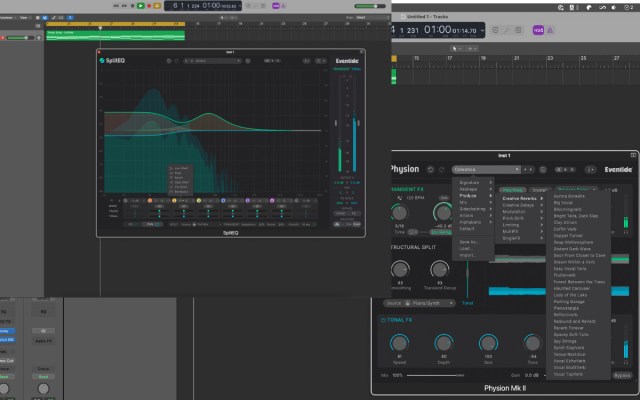Click the green play button in Logic transport
This screenshot has height=400, width=640.
[x=140, y=6]
